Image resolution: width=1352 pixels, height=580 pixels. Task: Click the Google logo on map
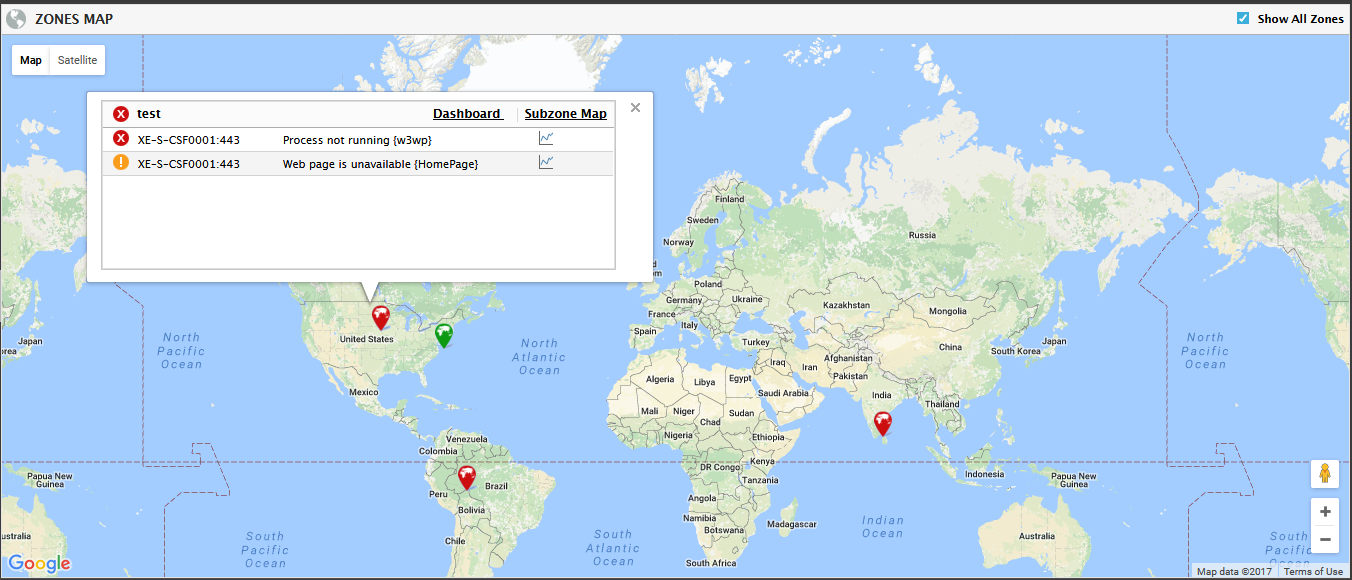click(x=39, y=564)
